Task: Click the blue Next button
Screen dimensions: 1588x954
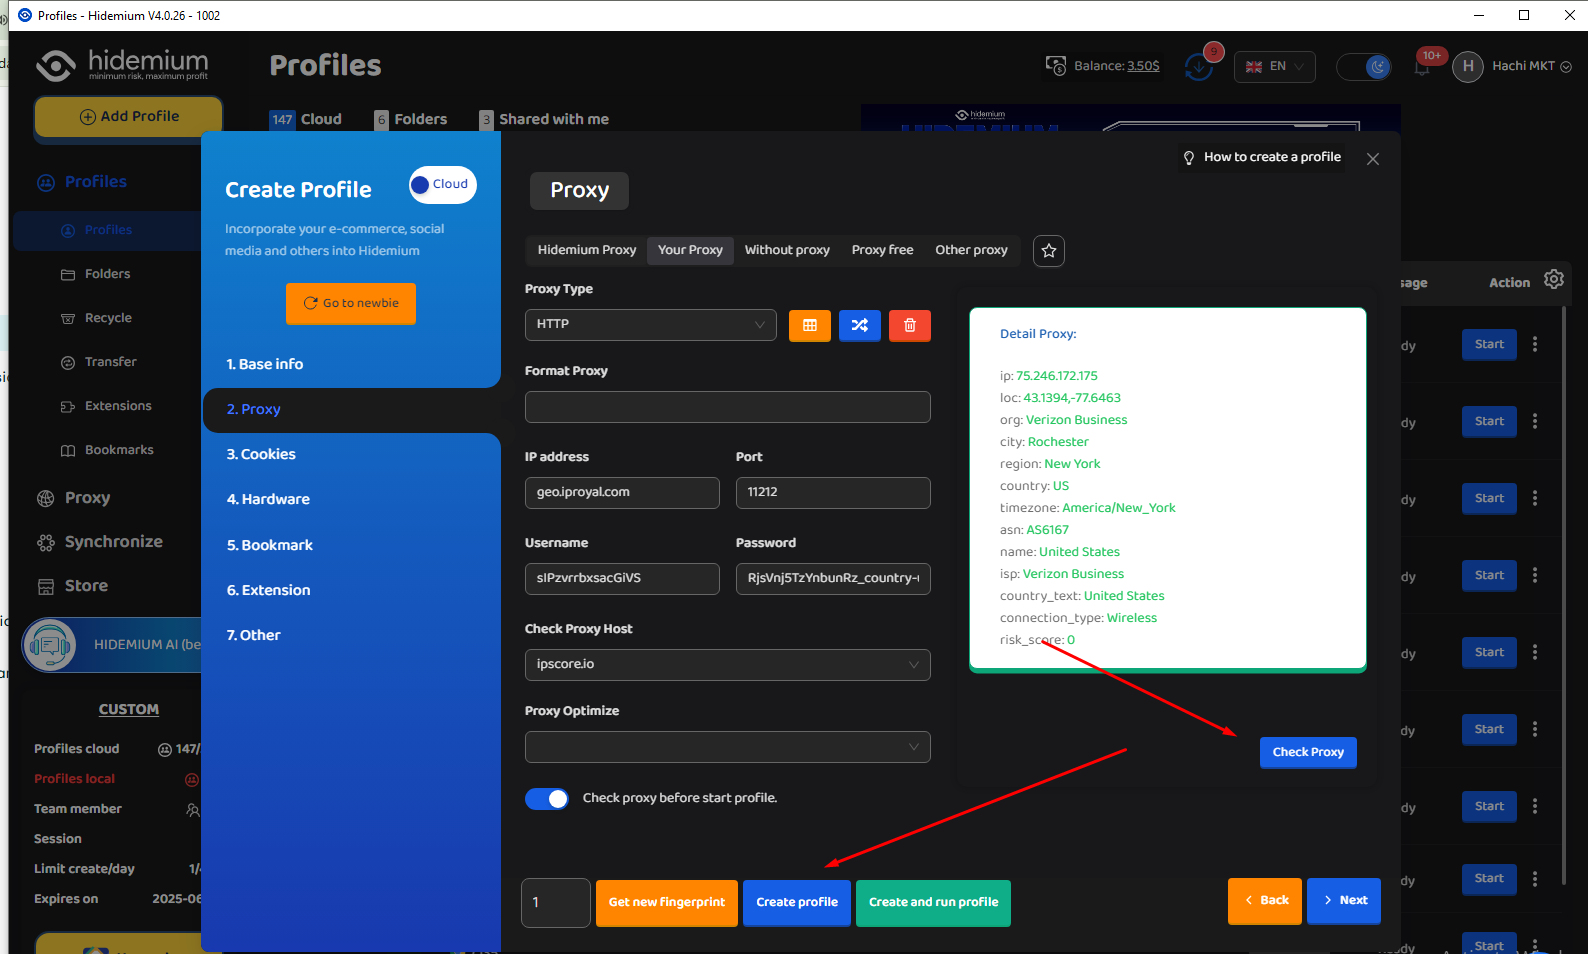Action: pos(1344,901)
